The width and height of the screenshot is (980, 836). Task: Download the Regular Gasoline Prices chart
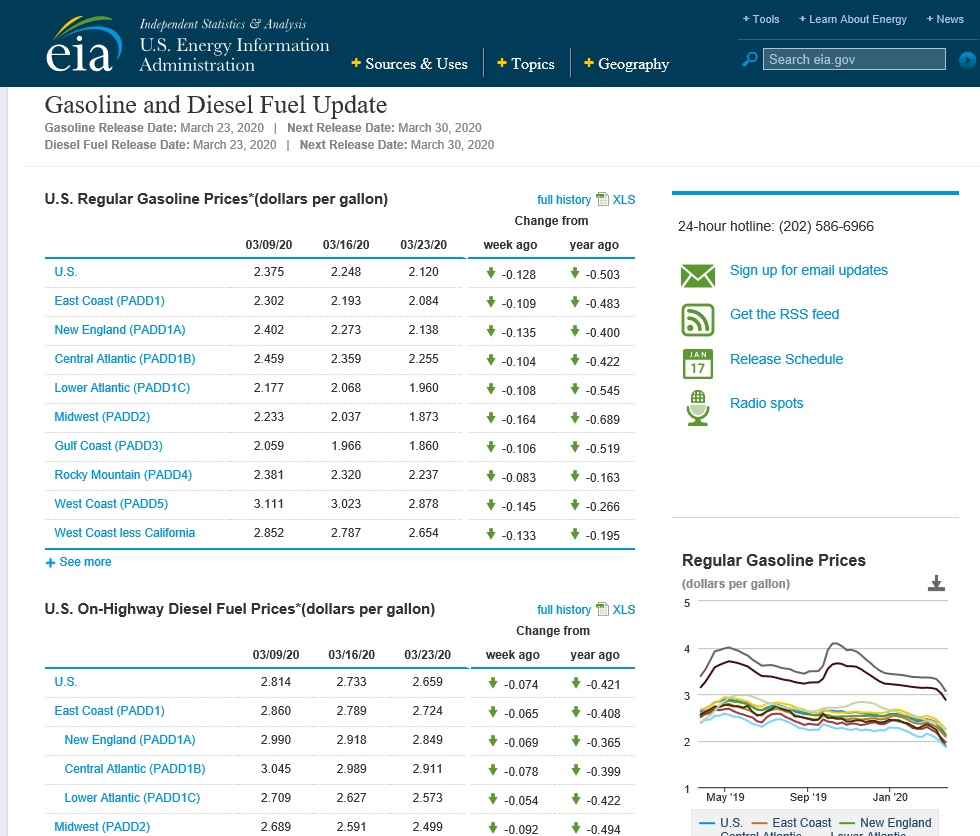tap(936, 583)
